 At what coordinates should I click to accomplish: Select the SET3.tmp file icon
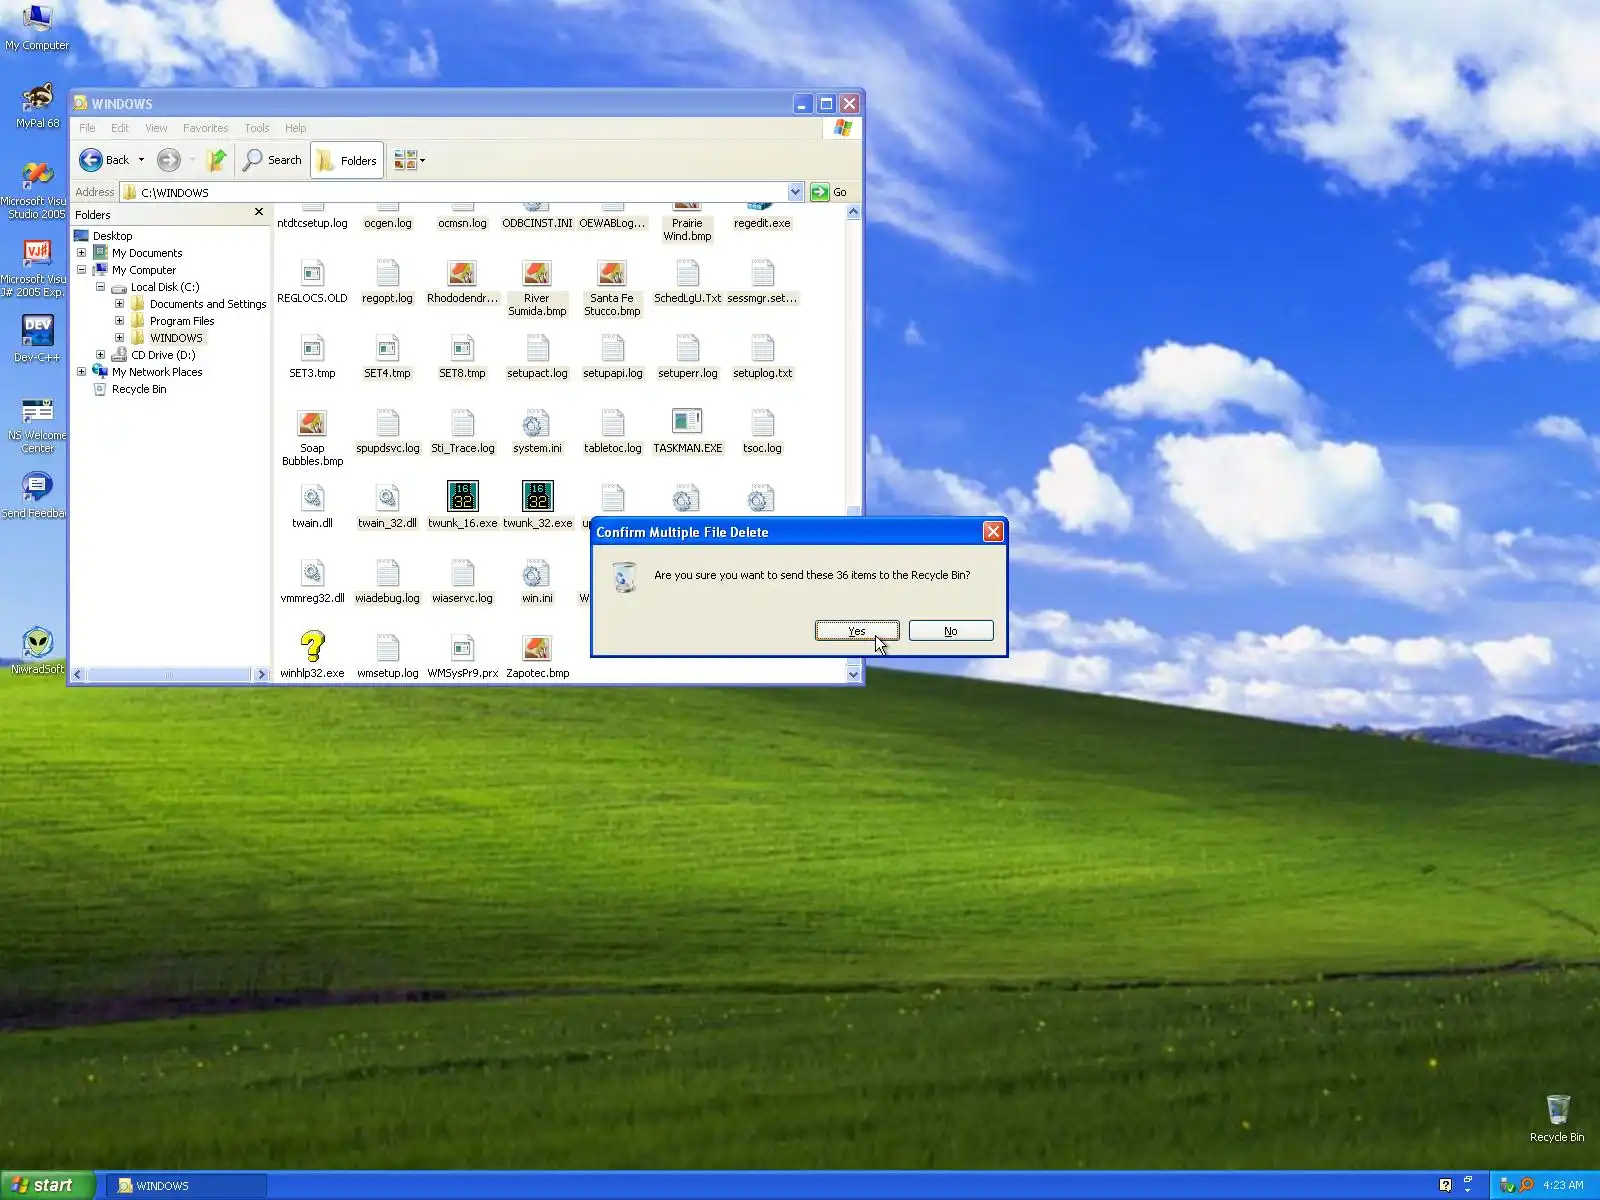click(312, 348)
